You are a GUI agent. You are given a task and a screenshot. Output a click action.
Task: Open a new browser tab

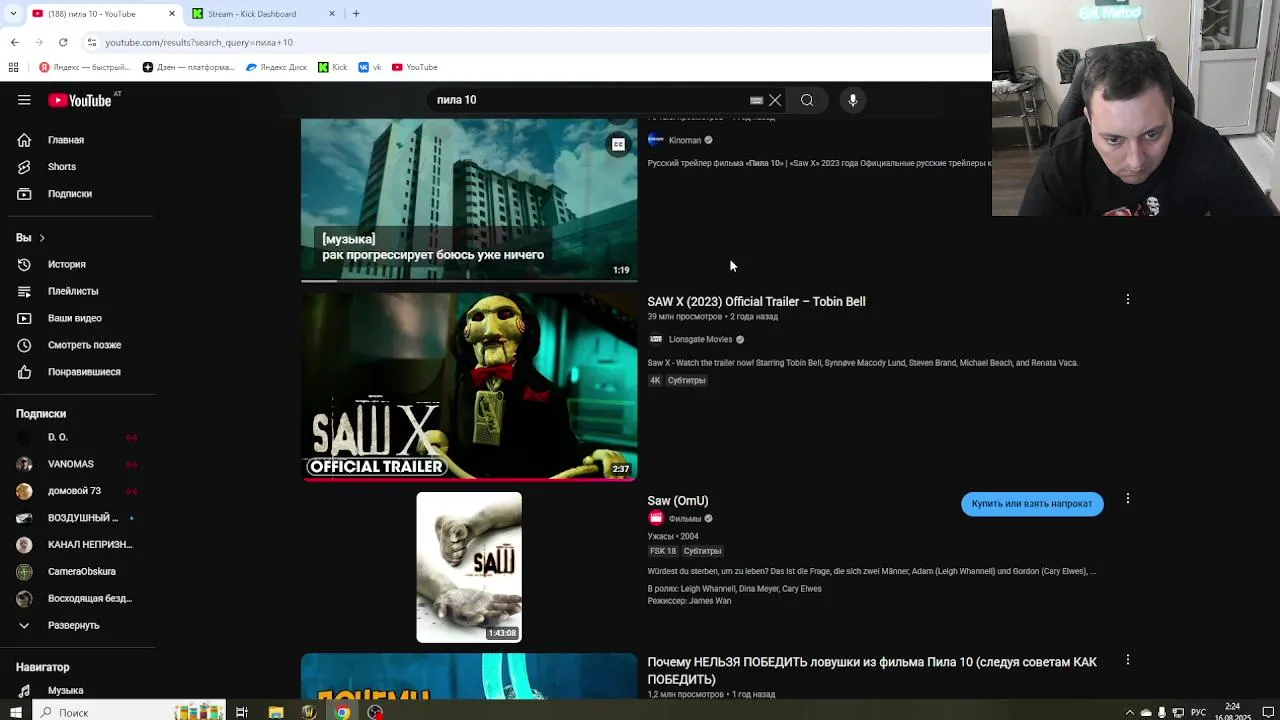tap(356, 14)
